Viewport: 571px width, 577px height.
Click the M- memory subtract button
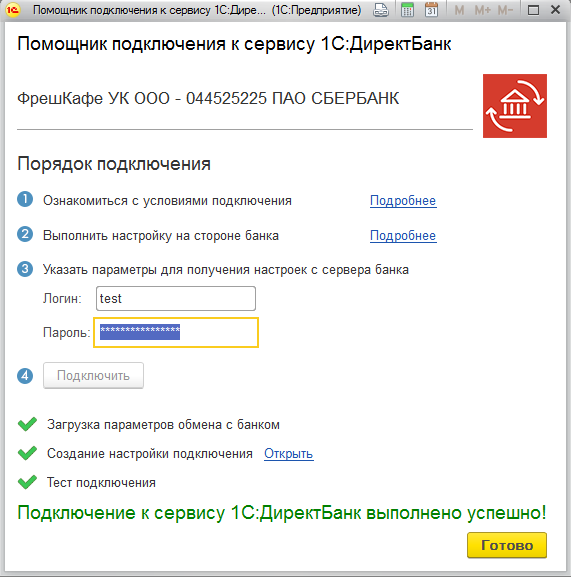point(505,10)
